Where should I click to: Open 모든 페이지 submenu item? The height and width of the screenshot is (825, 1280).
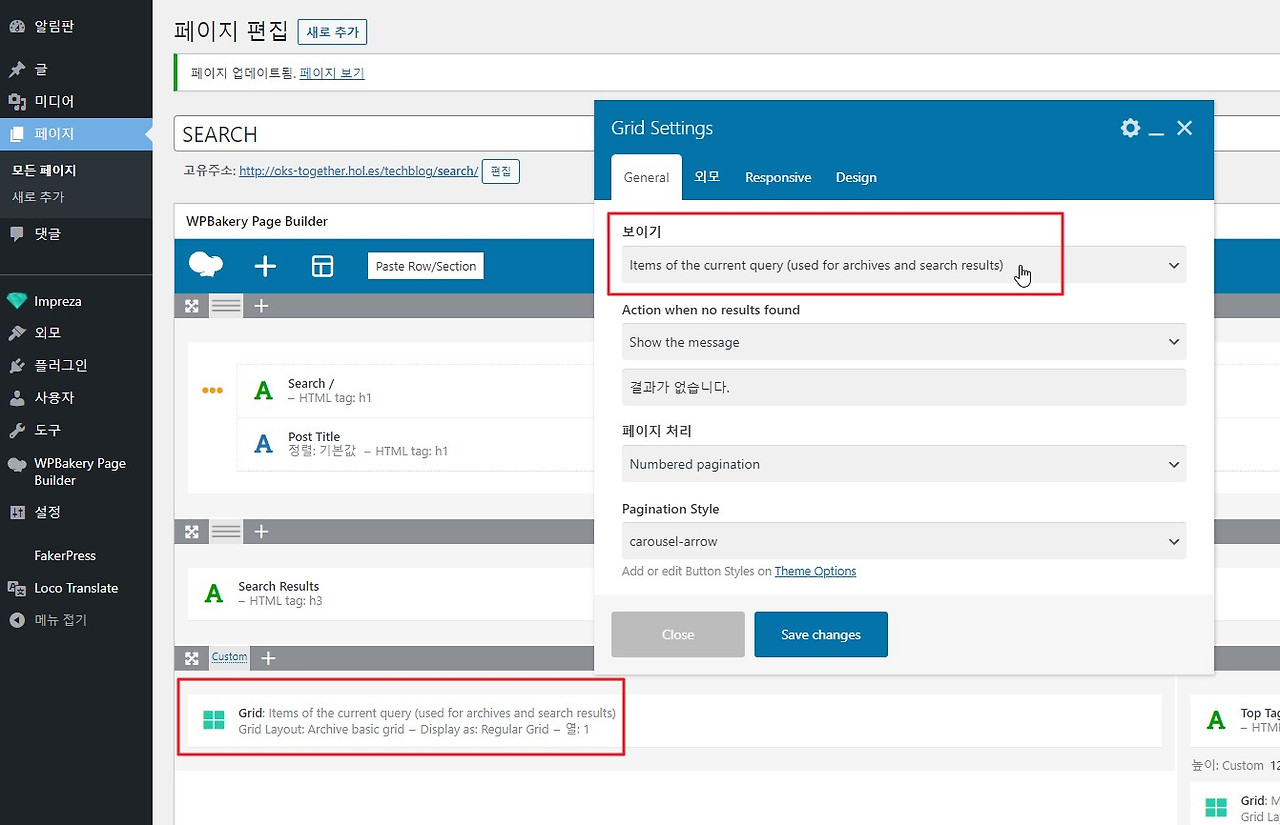point(44,171)
